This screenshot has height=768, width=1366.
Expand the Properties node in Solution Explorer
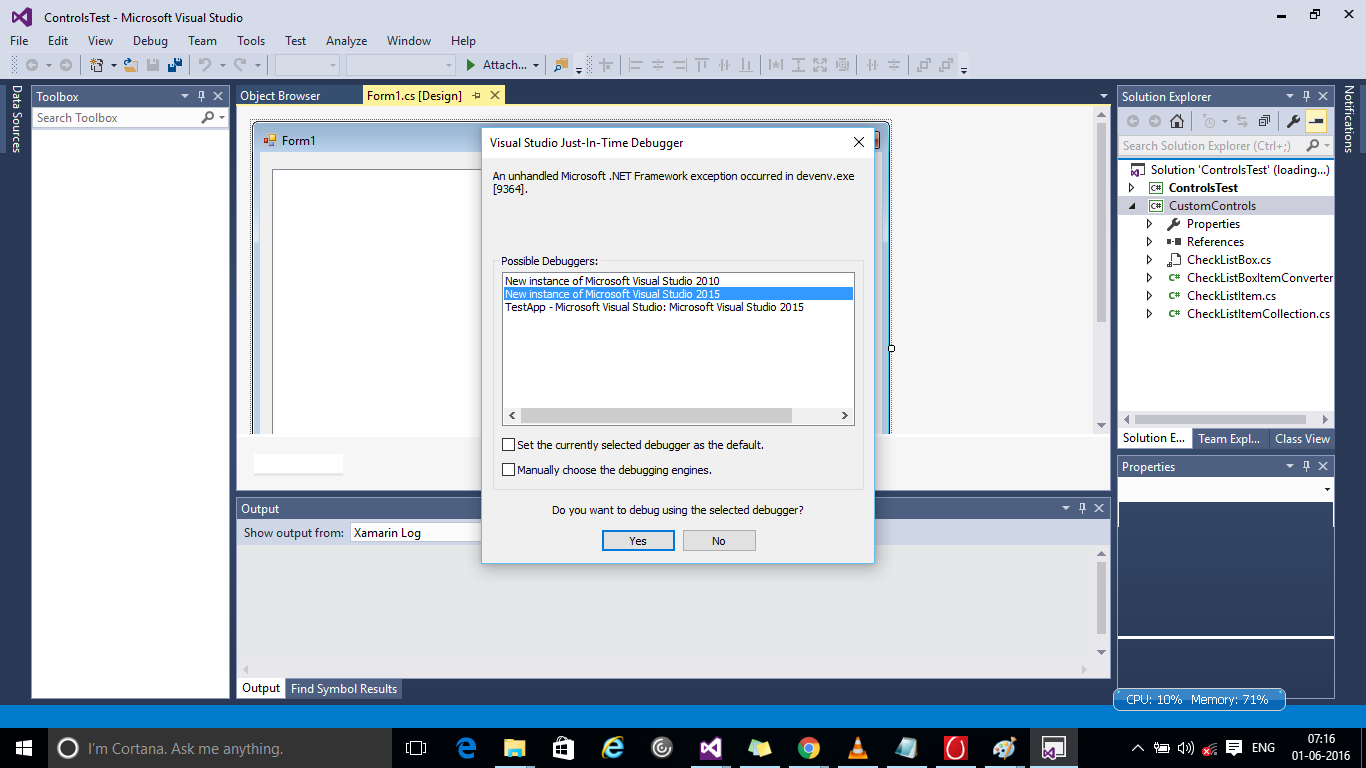1150,224
